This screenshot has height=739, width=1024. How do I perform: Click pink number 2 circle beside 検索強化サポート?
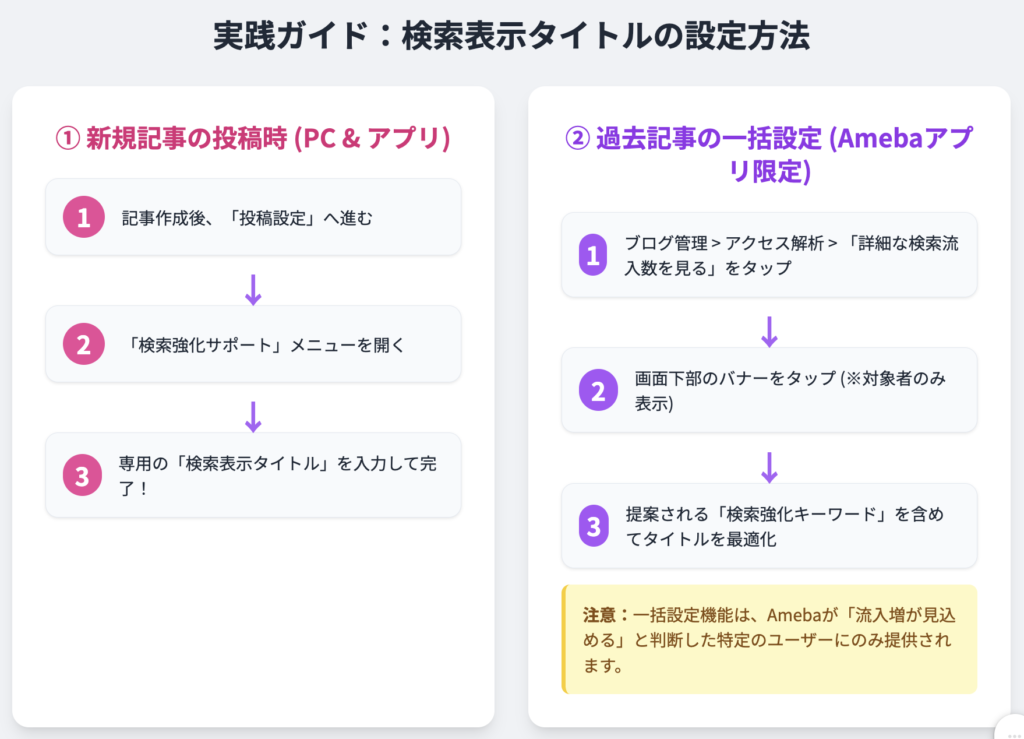[84, 344]
